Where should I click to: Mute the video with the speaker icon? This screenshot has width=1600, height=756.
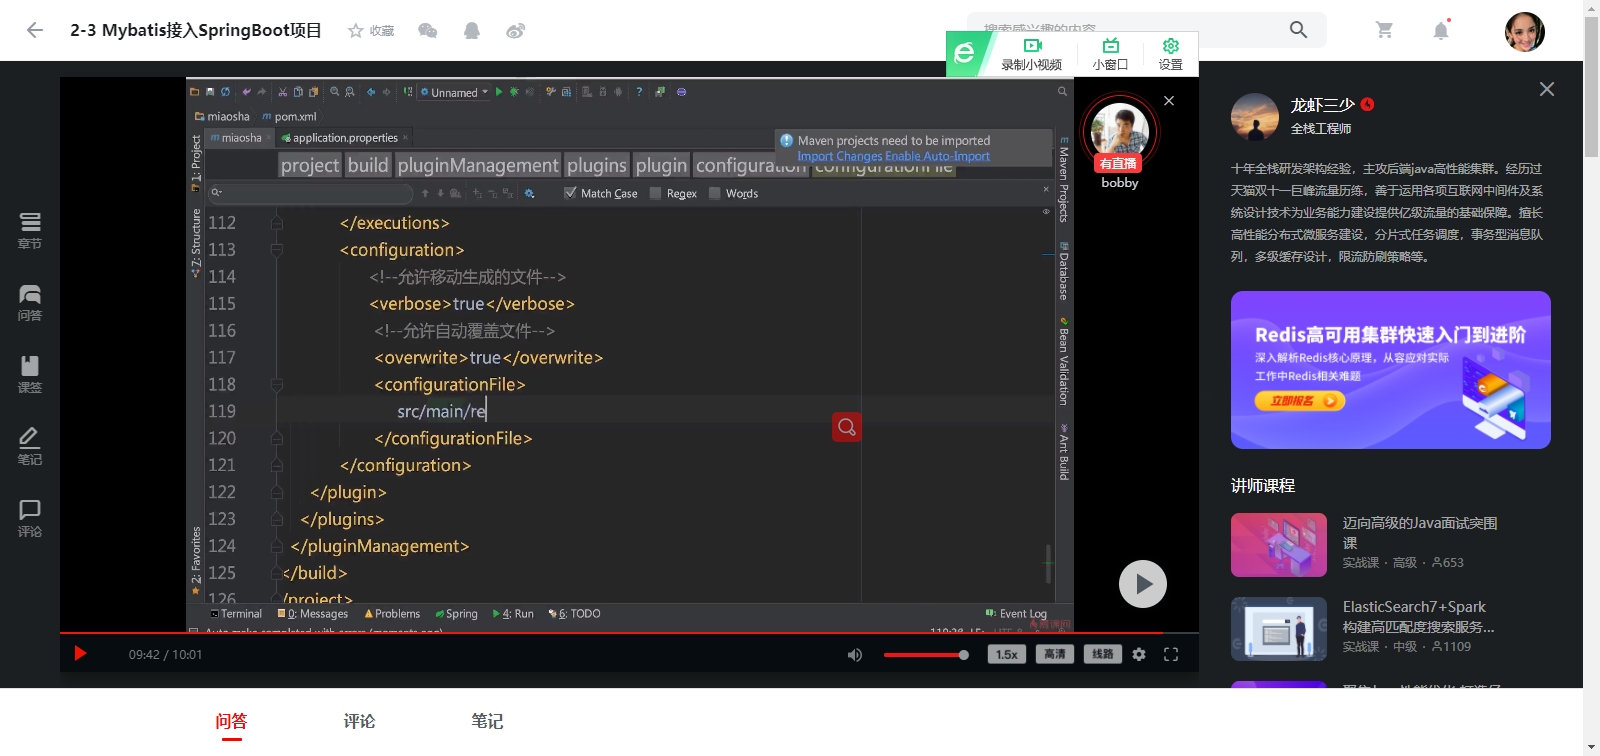click(x=855, y=655)
